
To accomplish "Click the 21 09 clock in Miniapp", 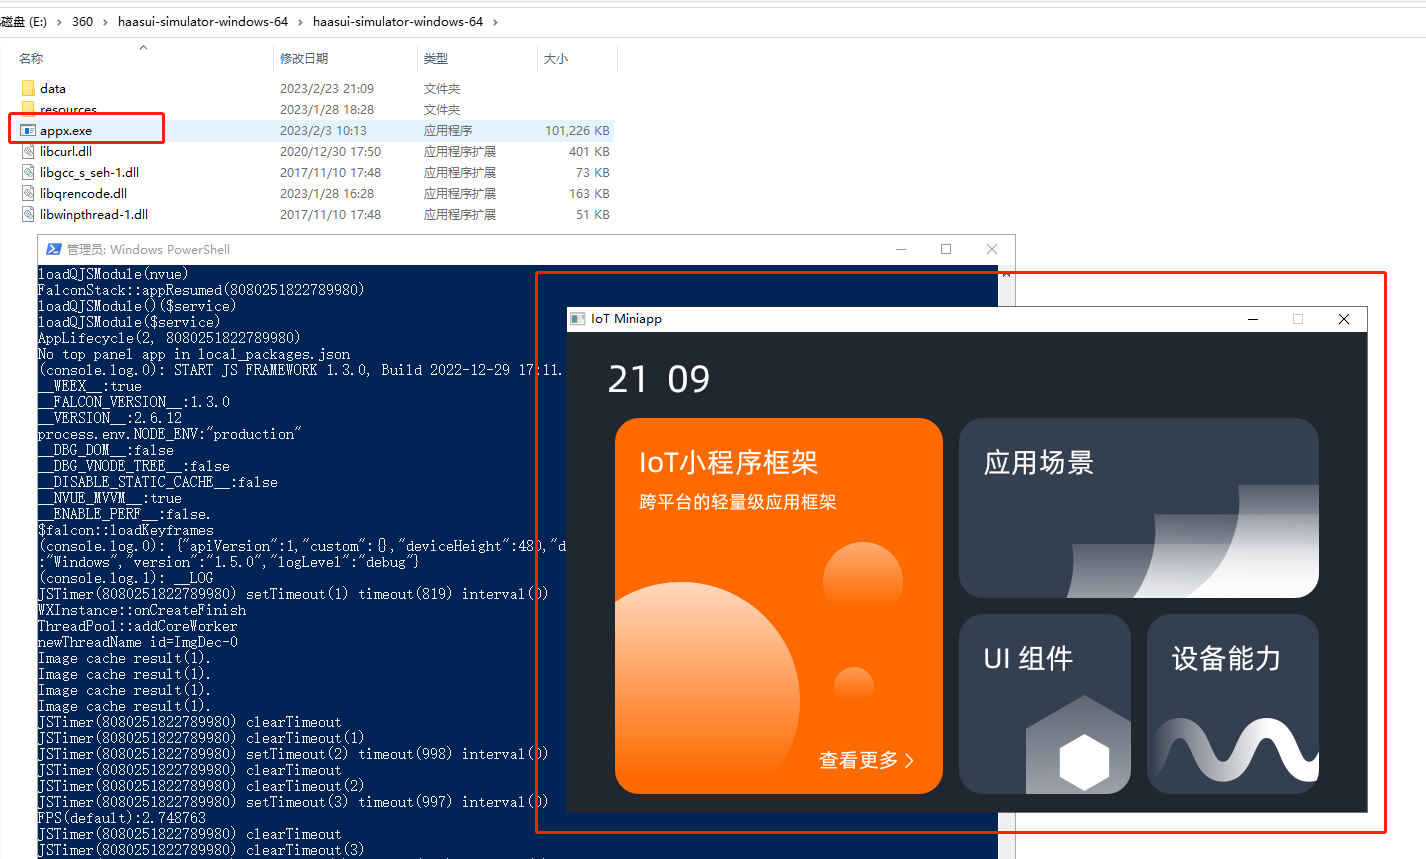I will point(659,379).
